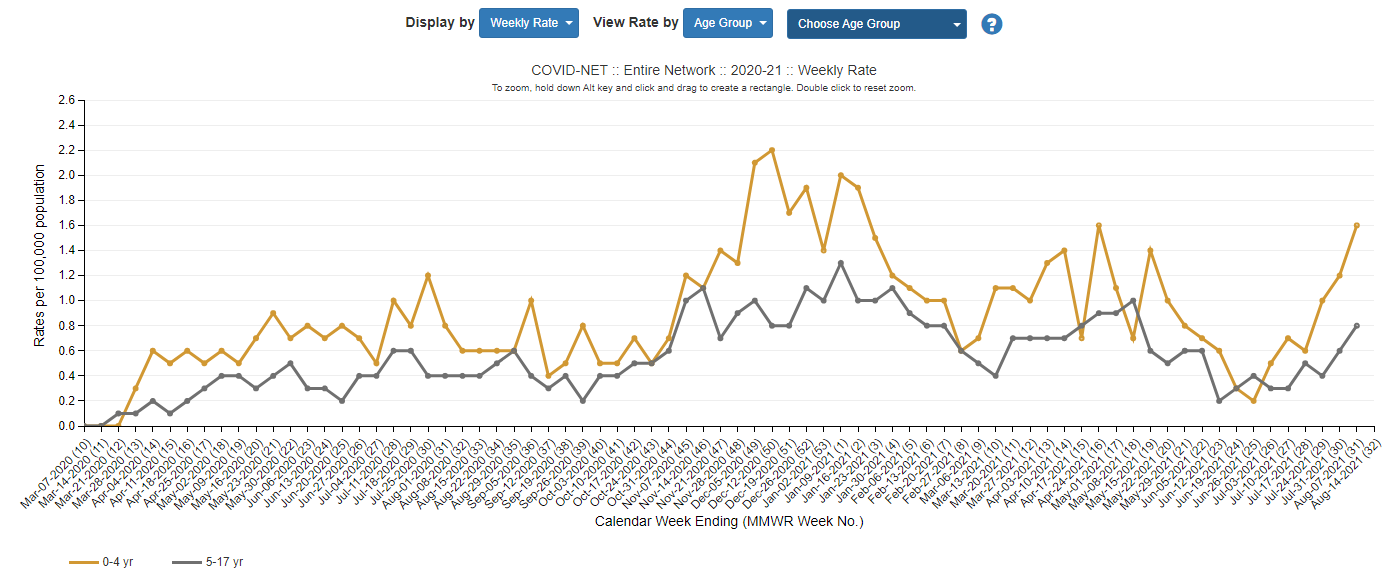Click the 5-17 yr peak point at 1.3
1400x574 pixels.
point(840,263)
